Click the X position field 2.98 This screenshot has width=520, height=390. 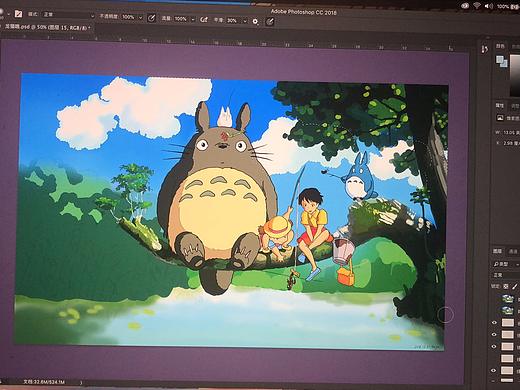512,143
